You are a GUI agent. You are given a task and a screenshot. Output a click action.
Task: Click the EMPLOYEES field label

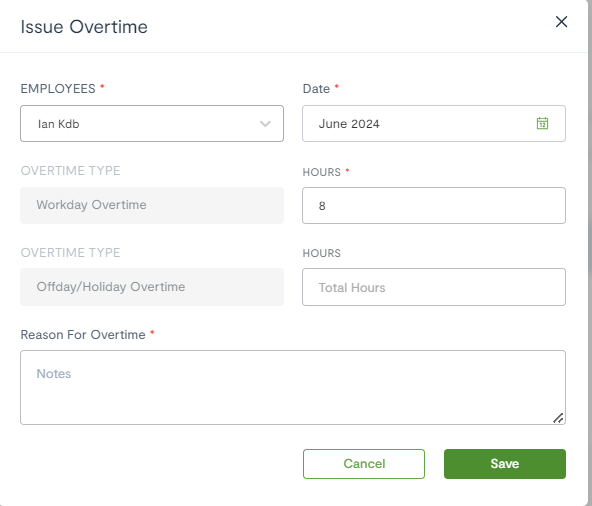[x=58, y=89]
